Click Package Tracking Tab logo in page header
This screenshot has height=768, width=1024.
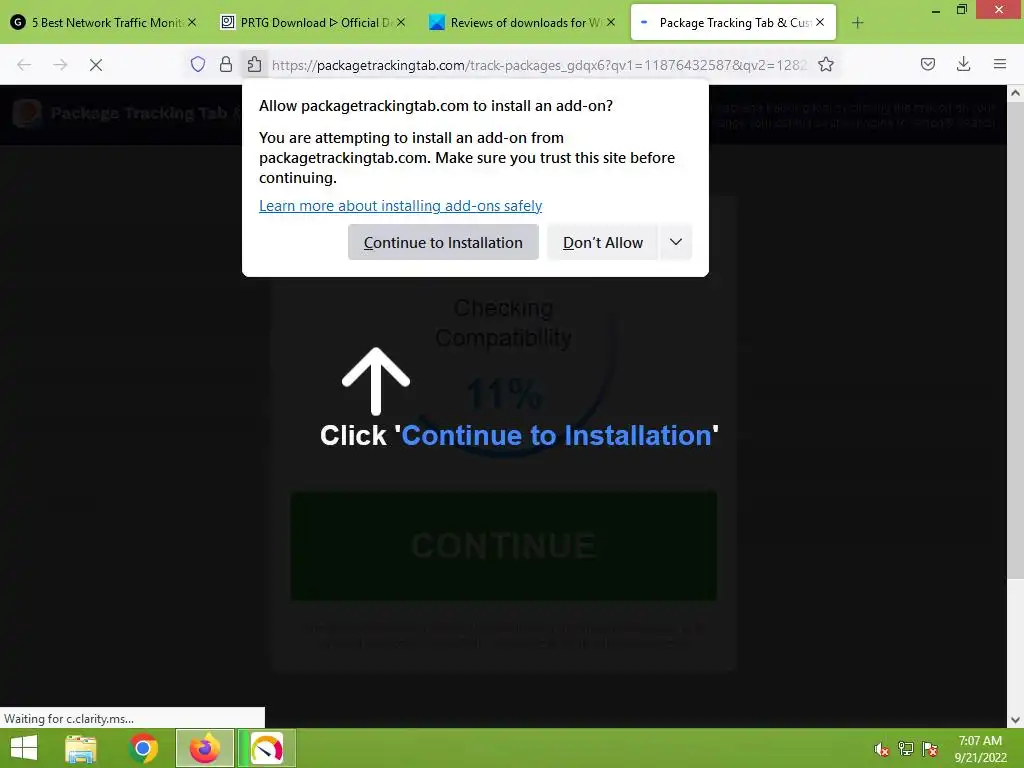point(26,113)
